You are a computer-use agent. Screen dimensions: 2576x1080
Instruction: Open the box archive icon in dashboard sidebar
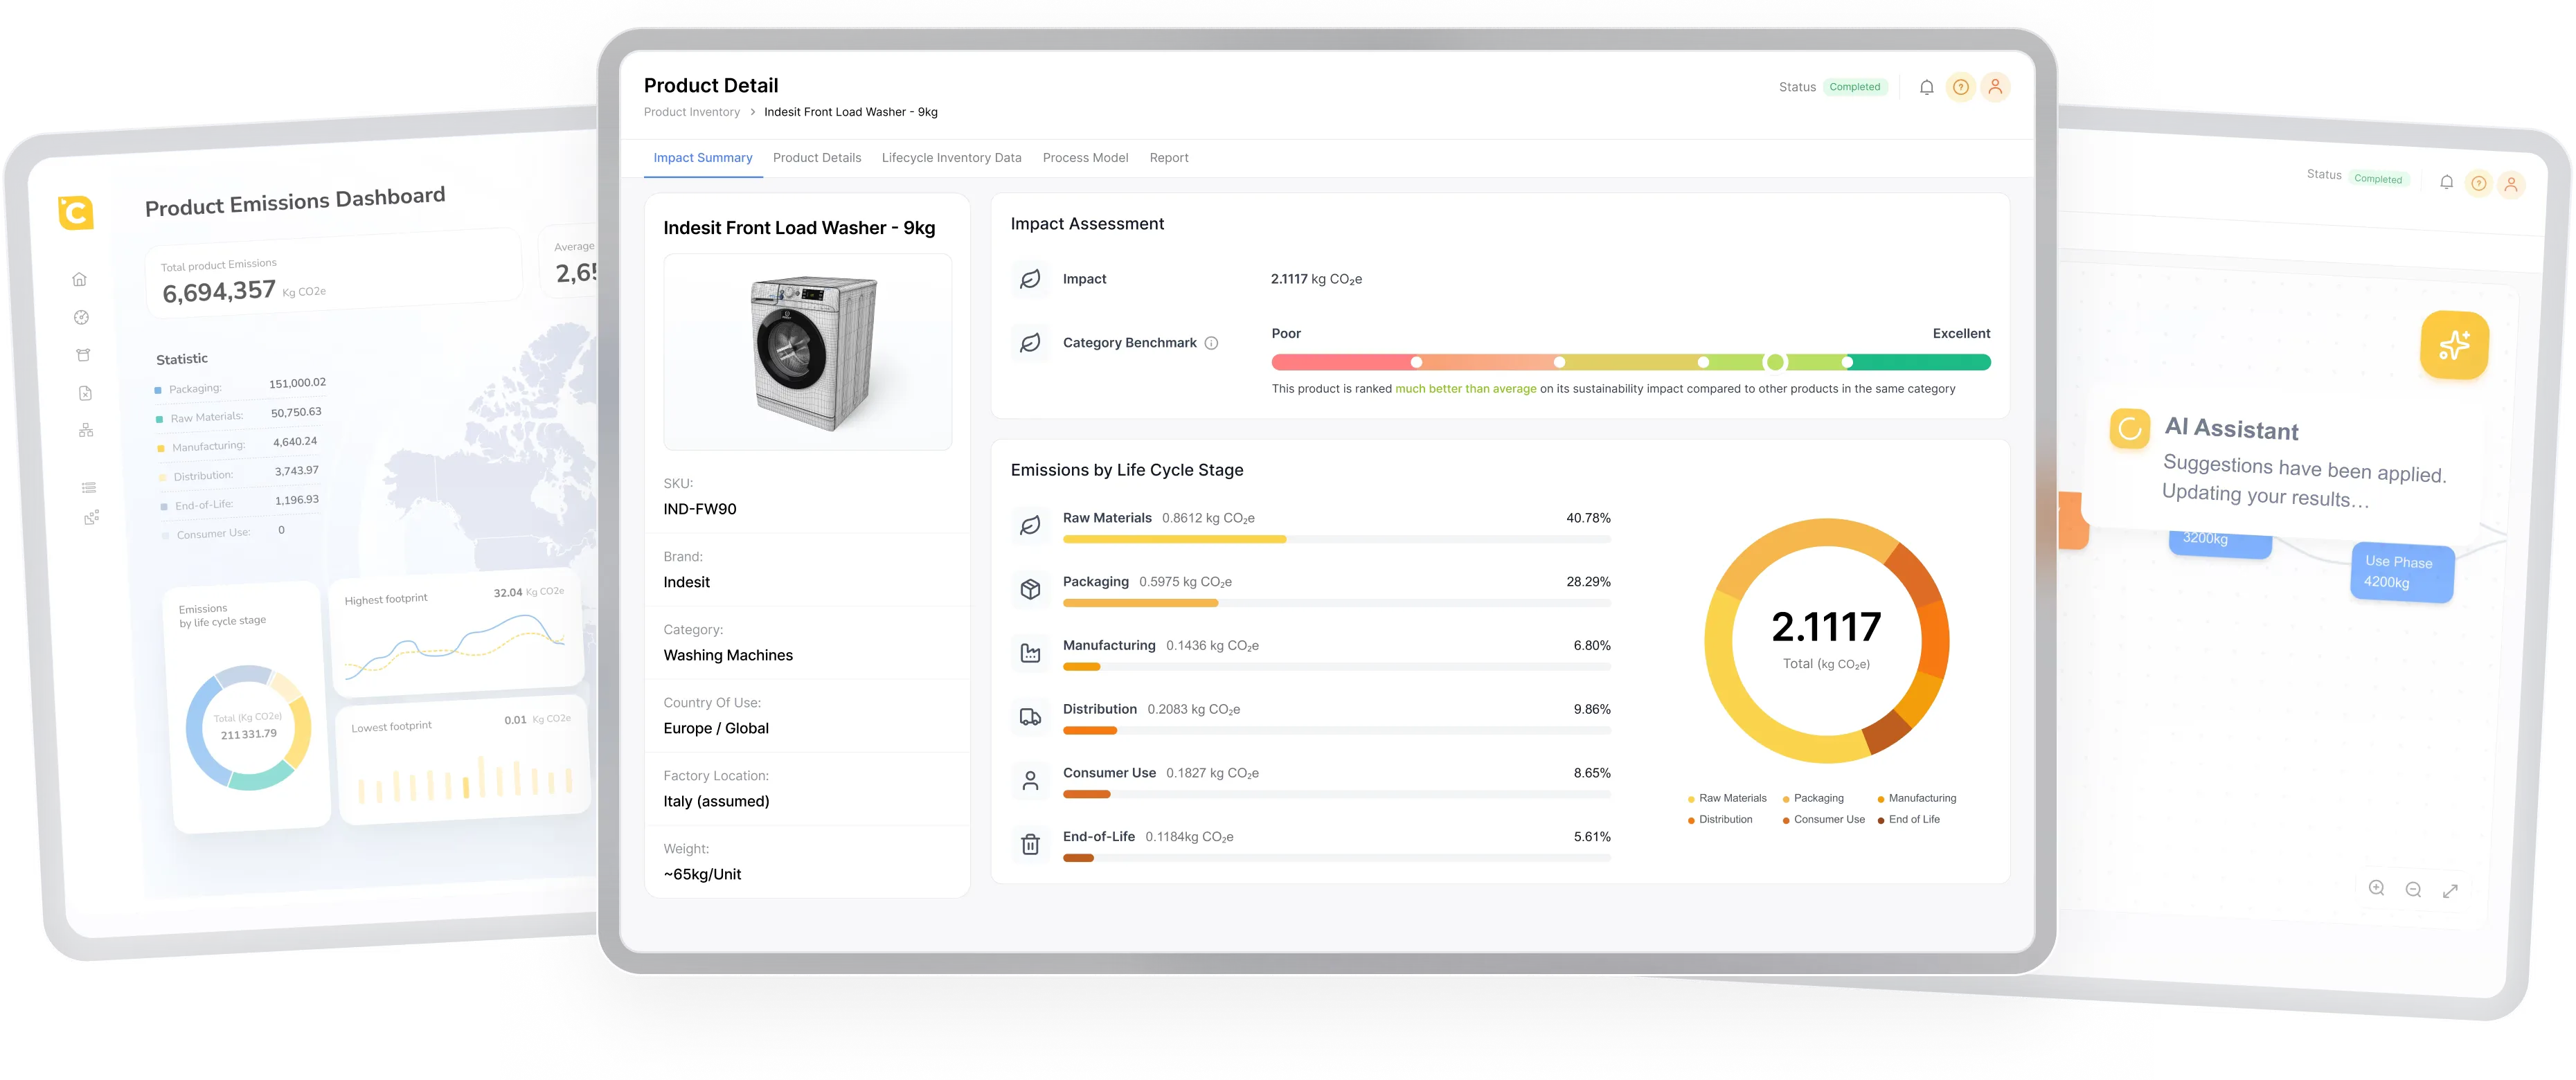pos(83,355)
